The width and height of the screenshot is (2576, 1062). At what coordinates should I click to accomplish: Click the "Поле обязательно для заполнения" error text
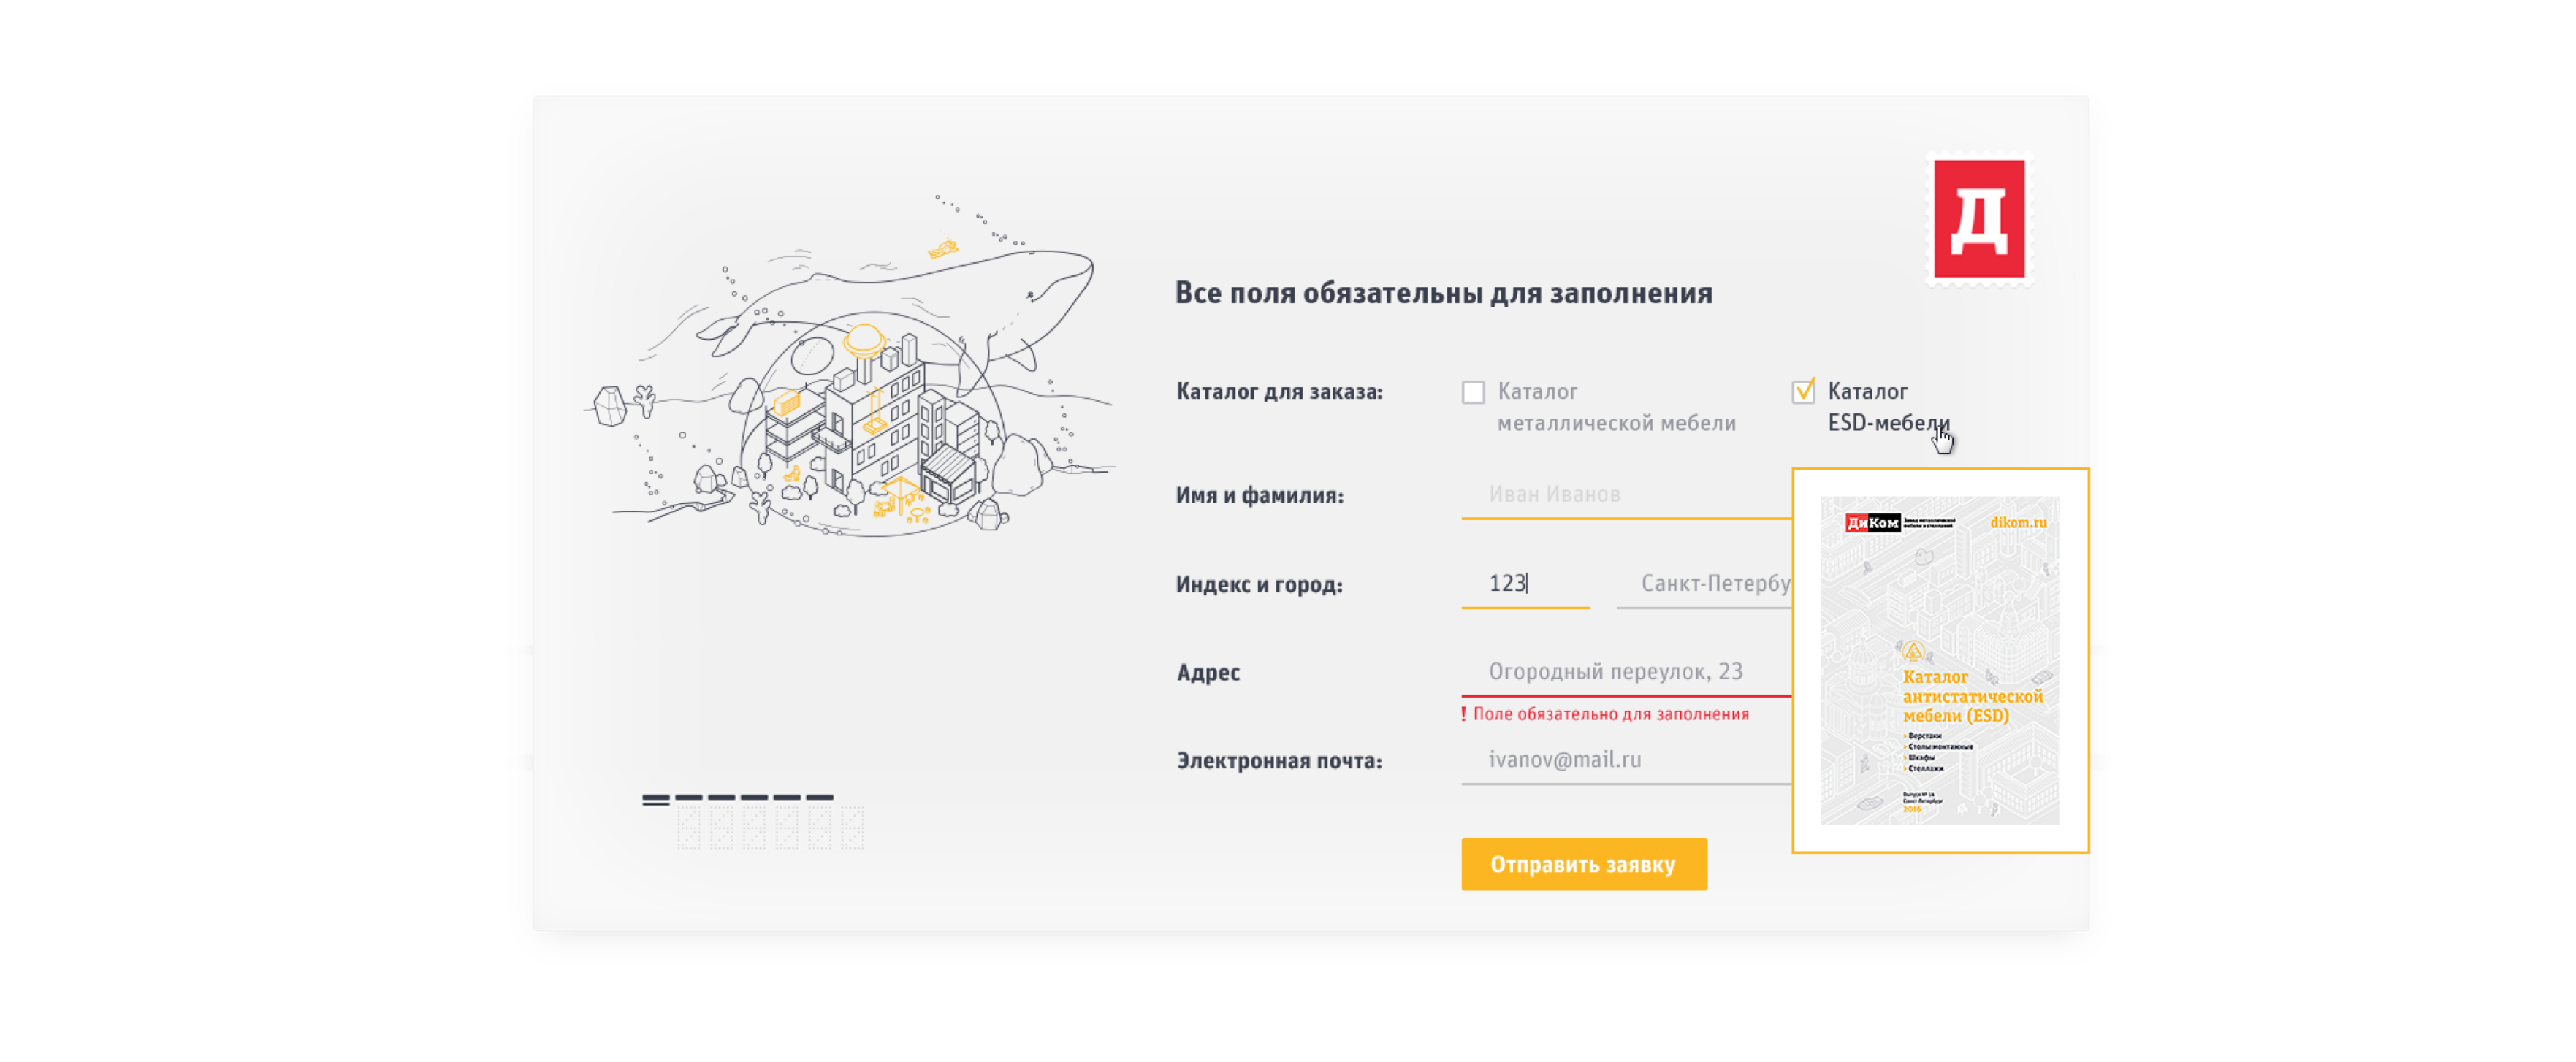pos(1610,714)
